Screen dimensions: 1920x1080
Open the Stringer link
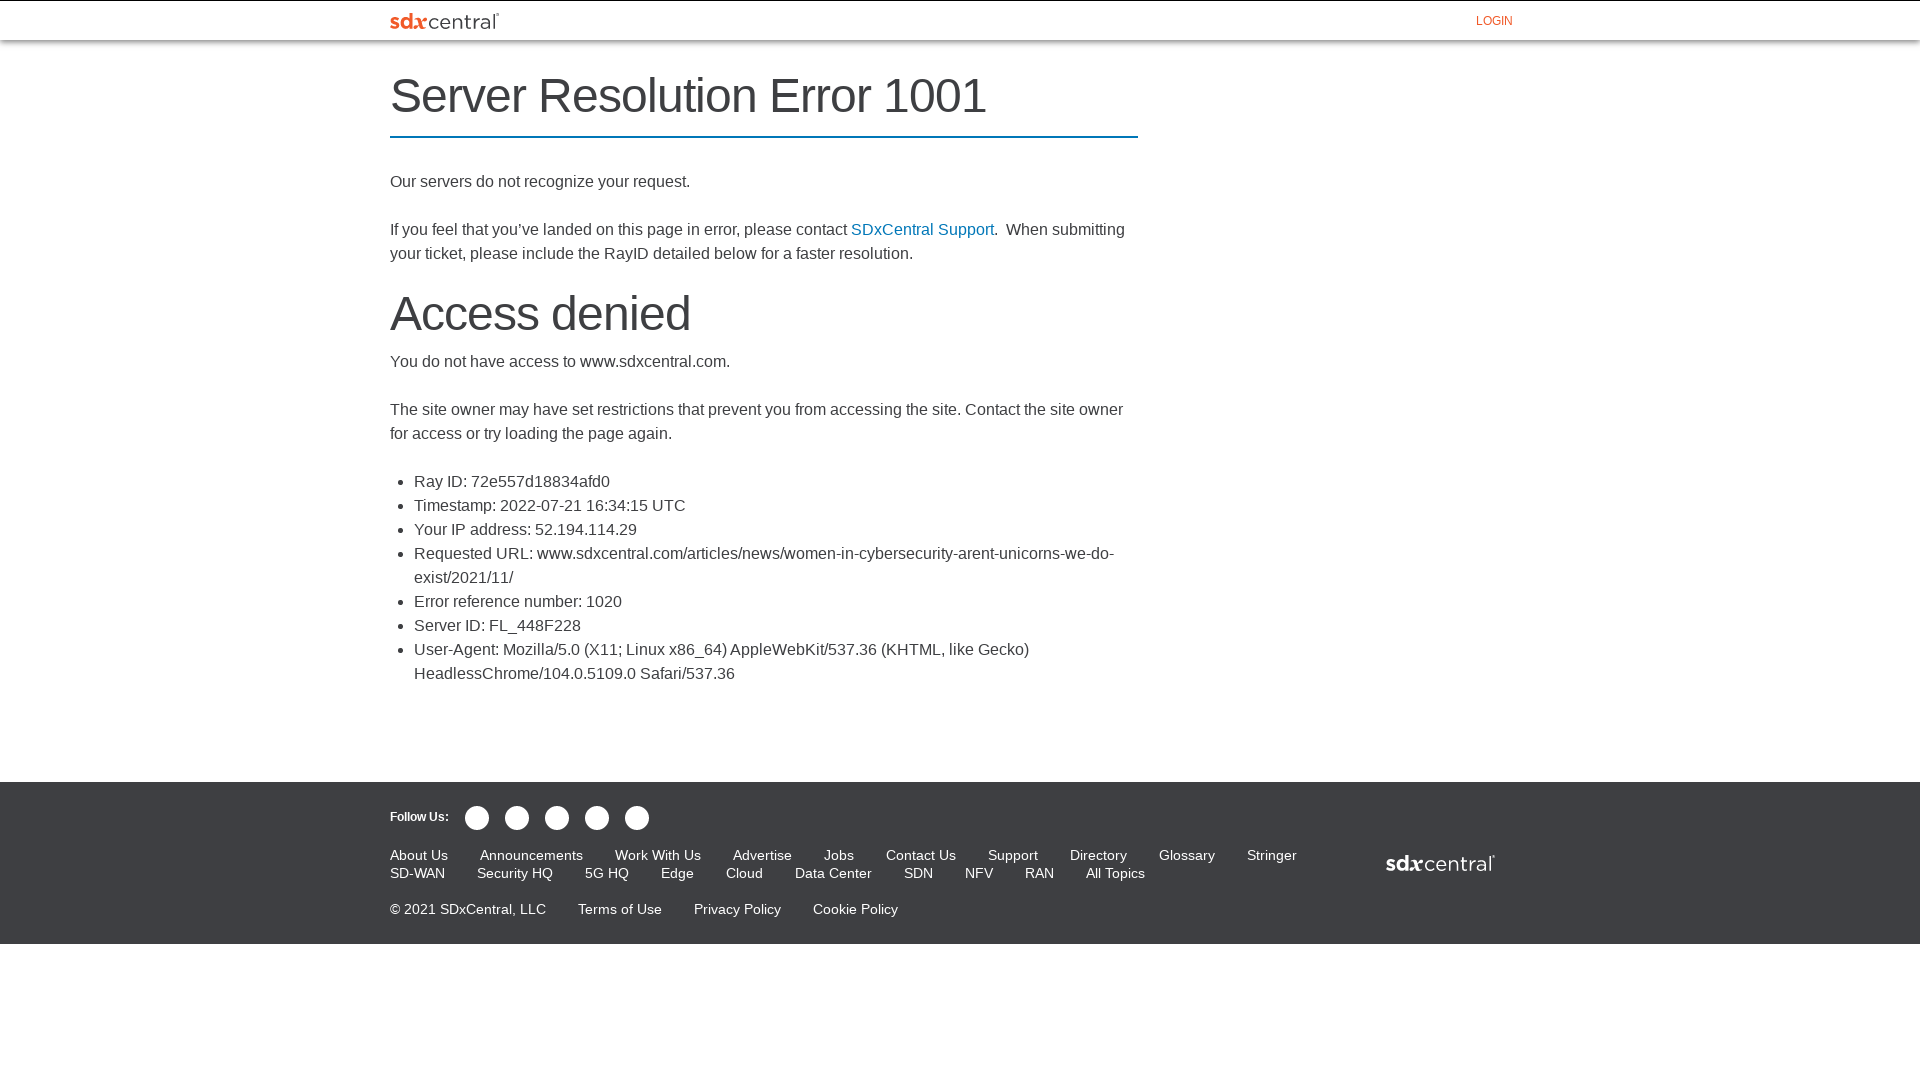click(1272, 856)
